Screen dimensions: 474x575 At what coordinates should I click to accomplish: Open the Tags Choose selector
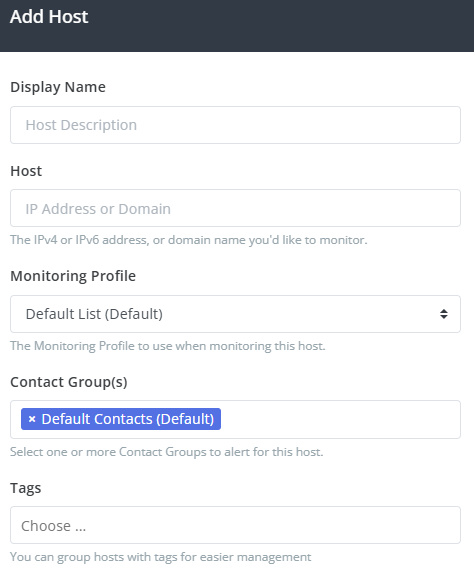pos(235,525)
